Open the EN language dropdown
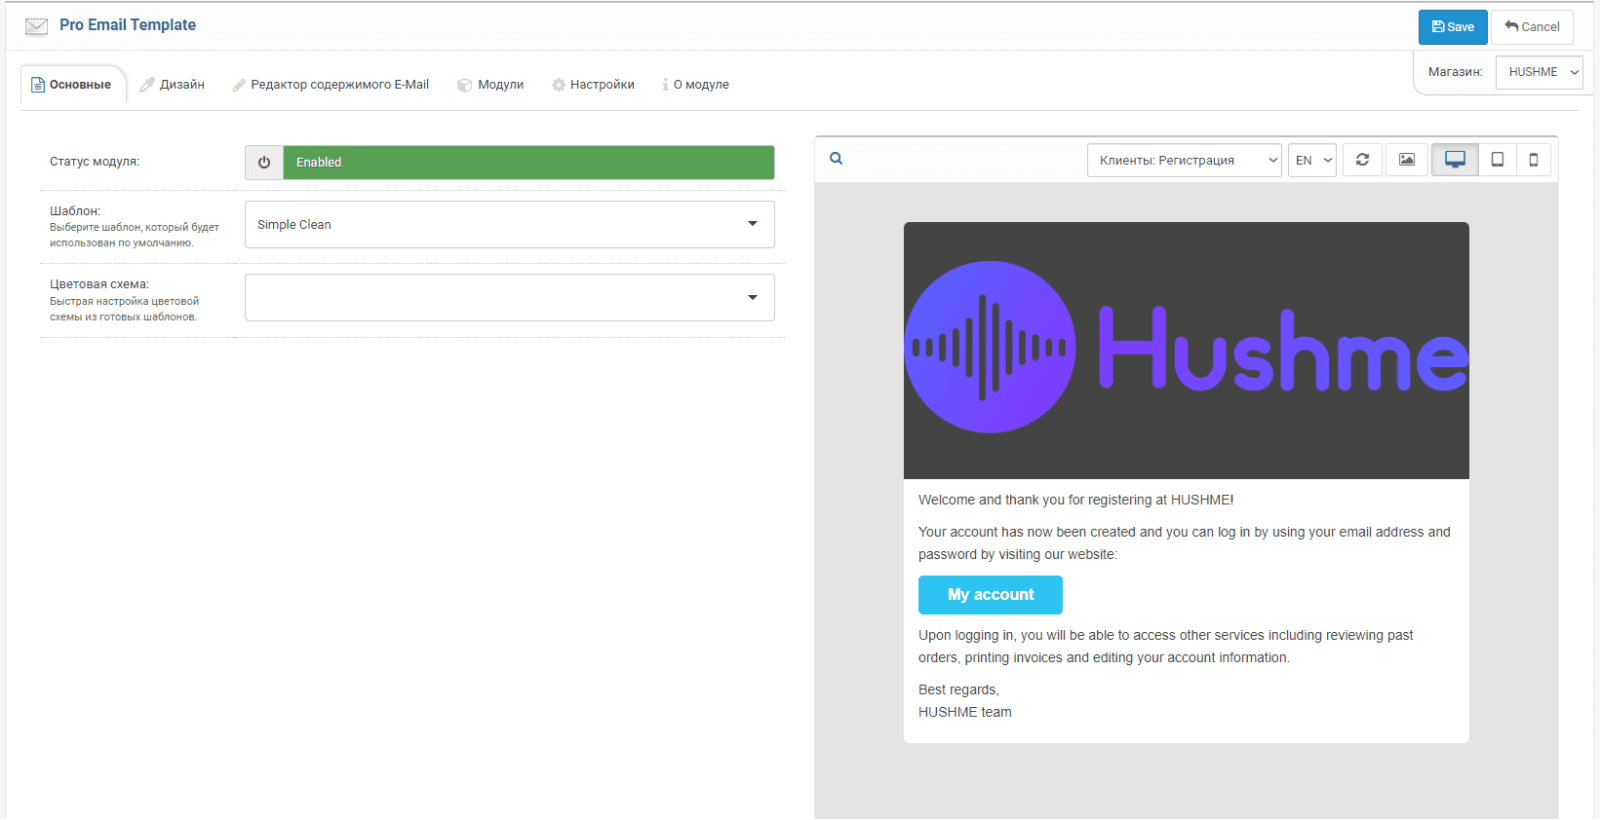Viewport: 1600px width, 820px height. tap(1312, 160)
